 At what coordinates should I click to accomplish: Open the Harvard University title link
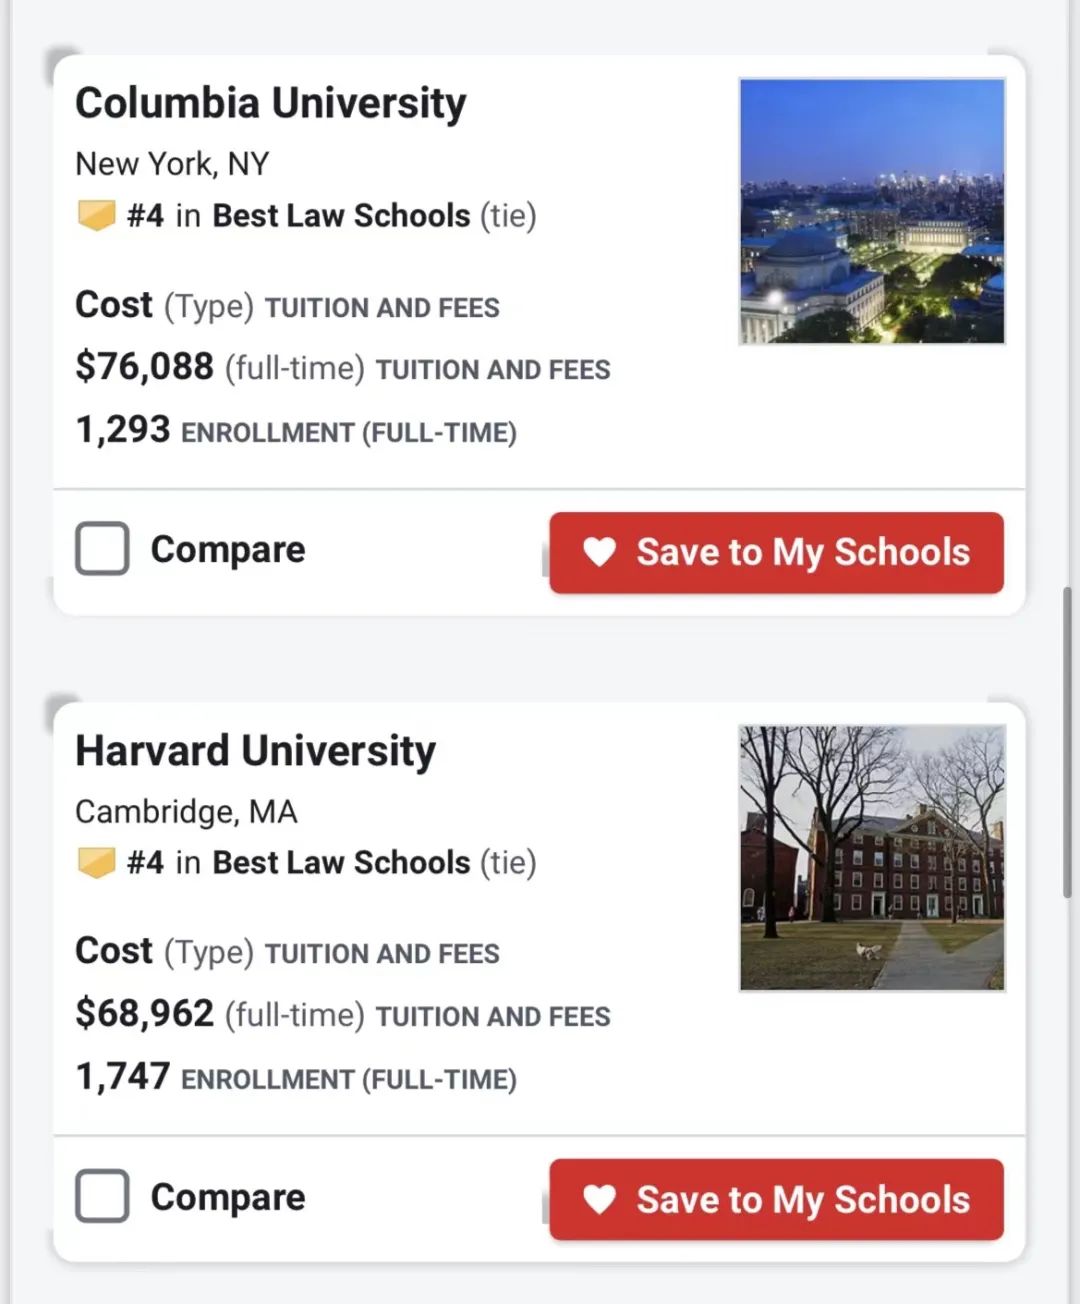click(x=256, y=751)
